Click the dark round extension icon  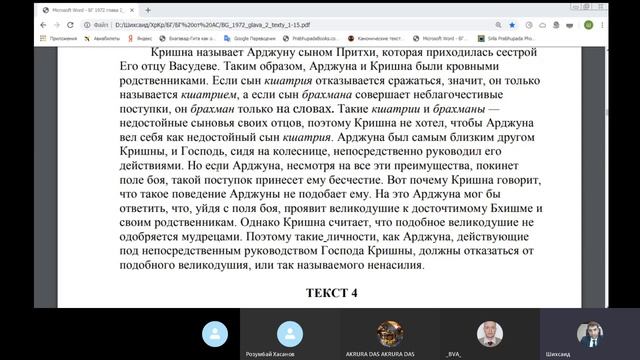coord(556,25)
